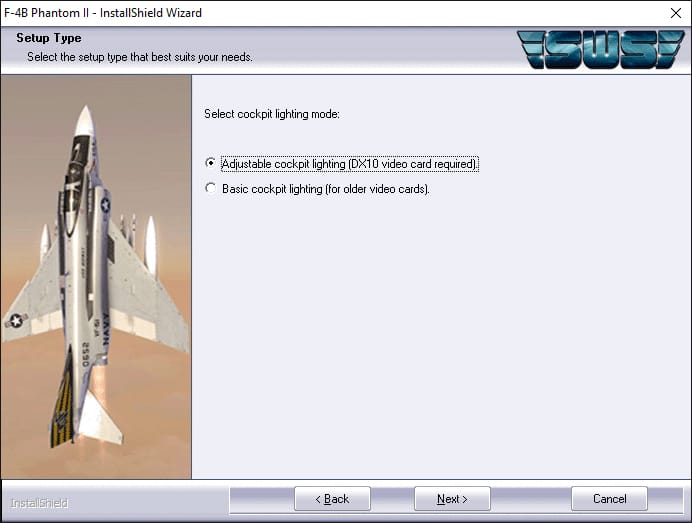The height and width of the screenshot is (523, 692).
Task: Click 'Select cockpit lighting mode:' label
Action: [271, 114]
